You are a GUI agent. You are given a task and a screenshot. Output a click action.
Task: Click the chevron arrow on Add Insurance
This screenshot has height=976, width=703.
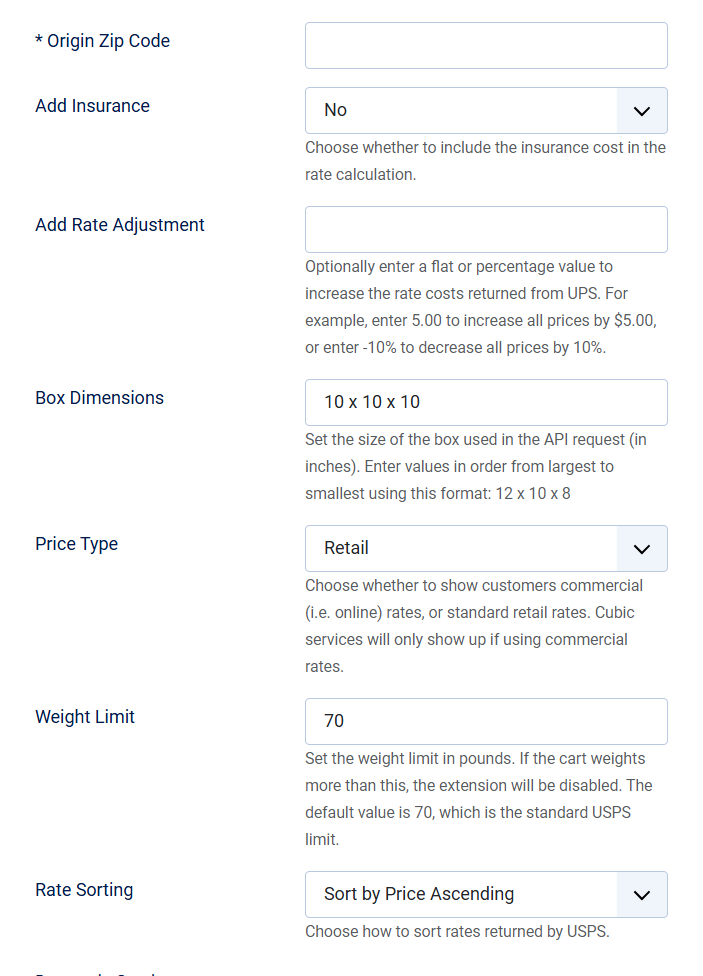point(642,111)
